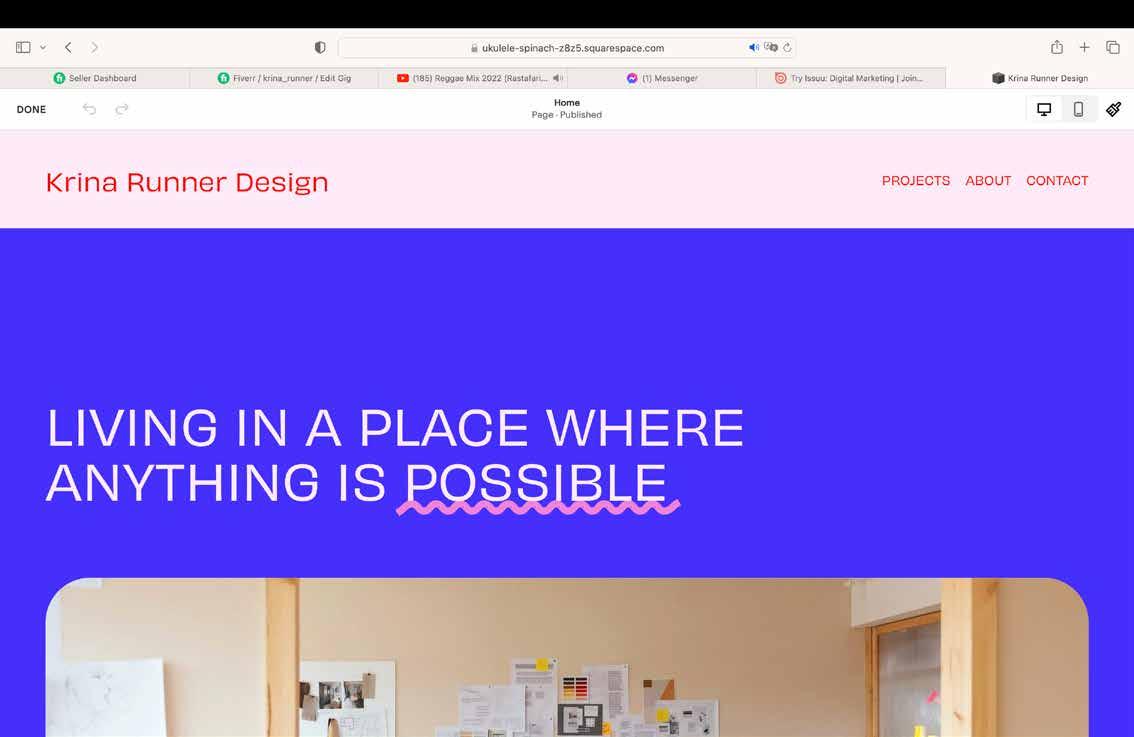Select the Krina Runner Design tab
Viewport: 1134px width, 737px height.
click(x=1040, y=78)
